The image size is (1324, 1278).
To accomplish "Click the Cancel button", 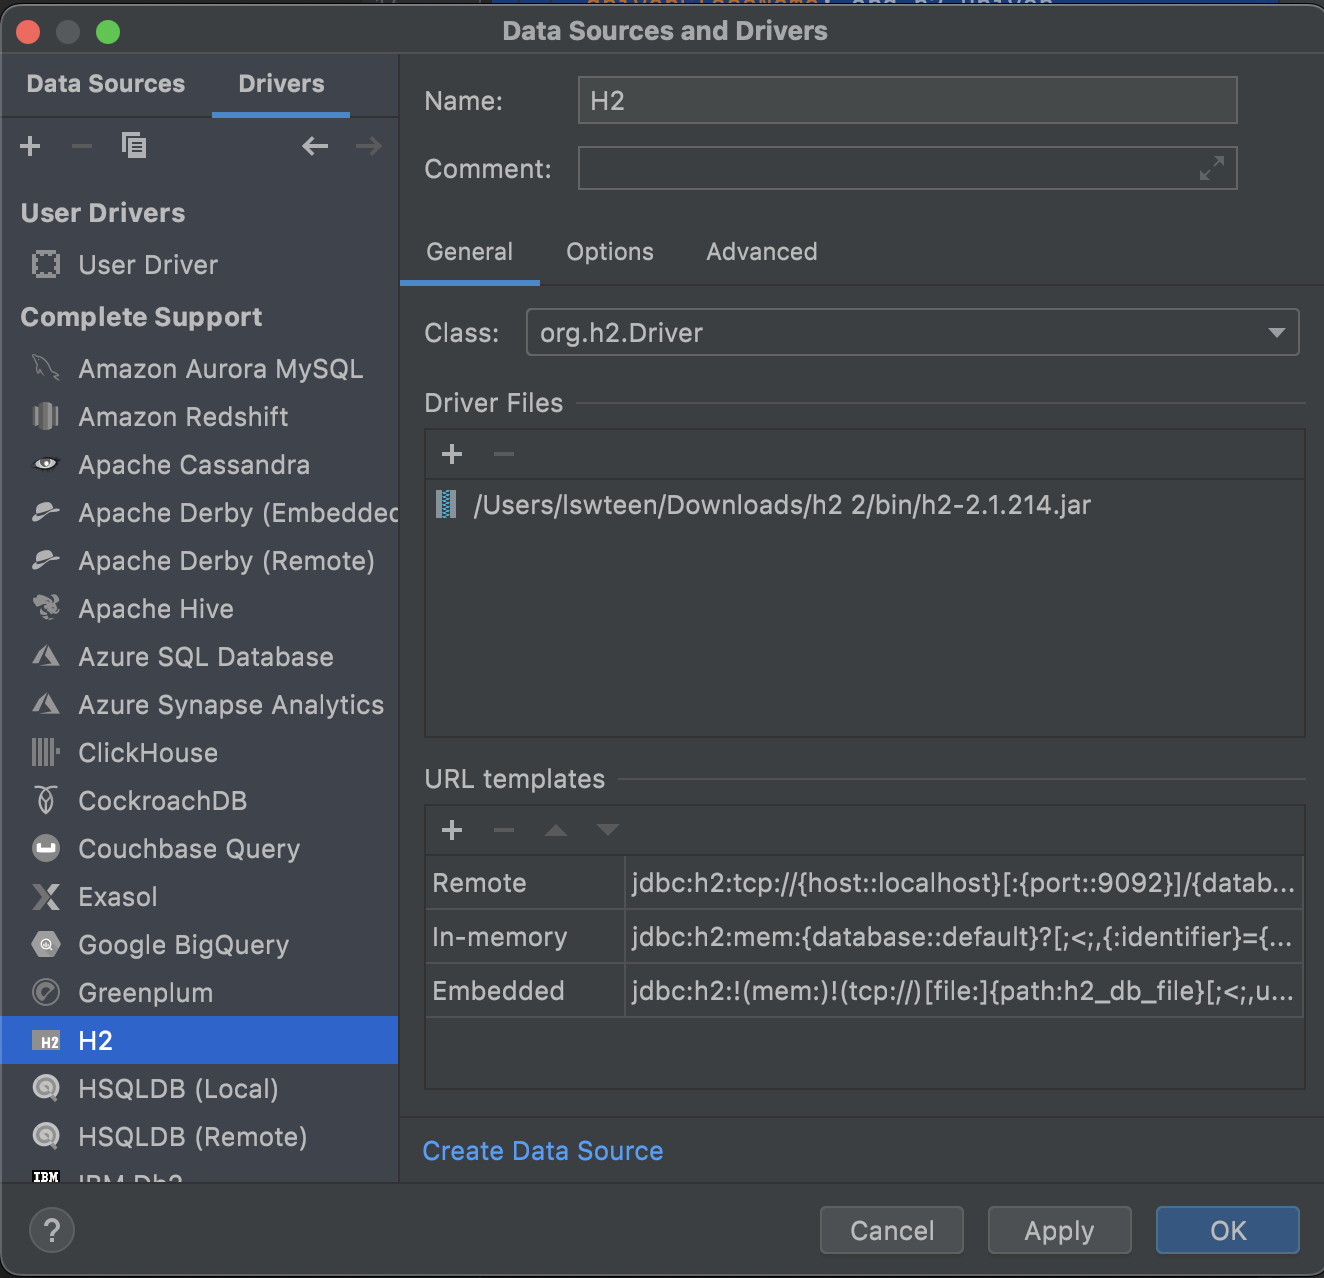I will click(892, 1230).
